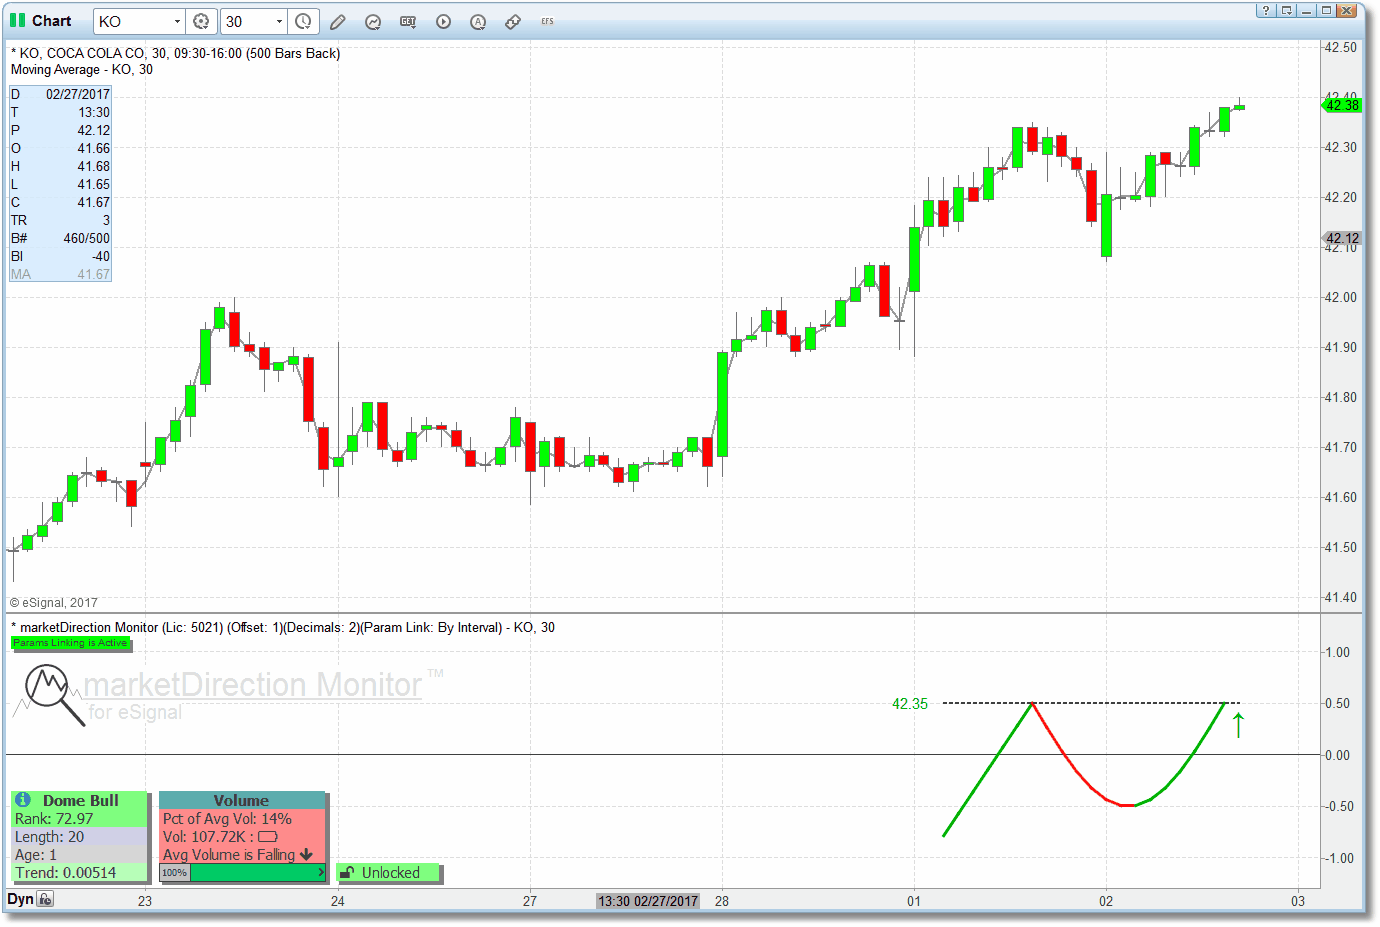Select the pencil drawing tools icon
Viewport: 1380px width, 927px height.
pyautogui.click(x=338, y=21)
